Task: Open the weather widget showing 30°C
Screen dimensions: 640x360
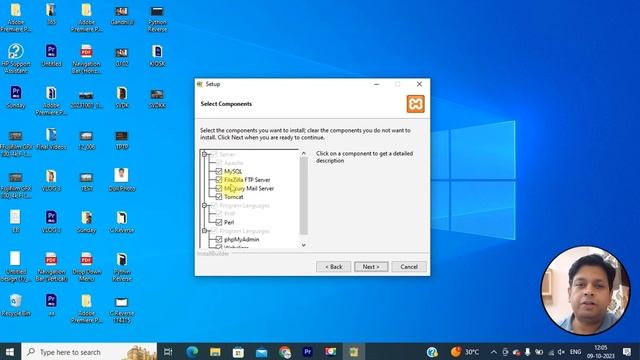Action: point(465,351)
